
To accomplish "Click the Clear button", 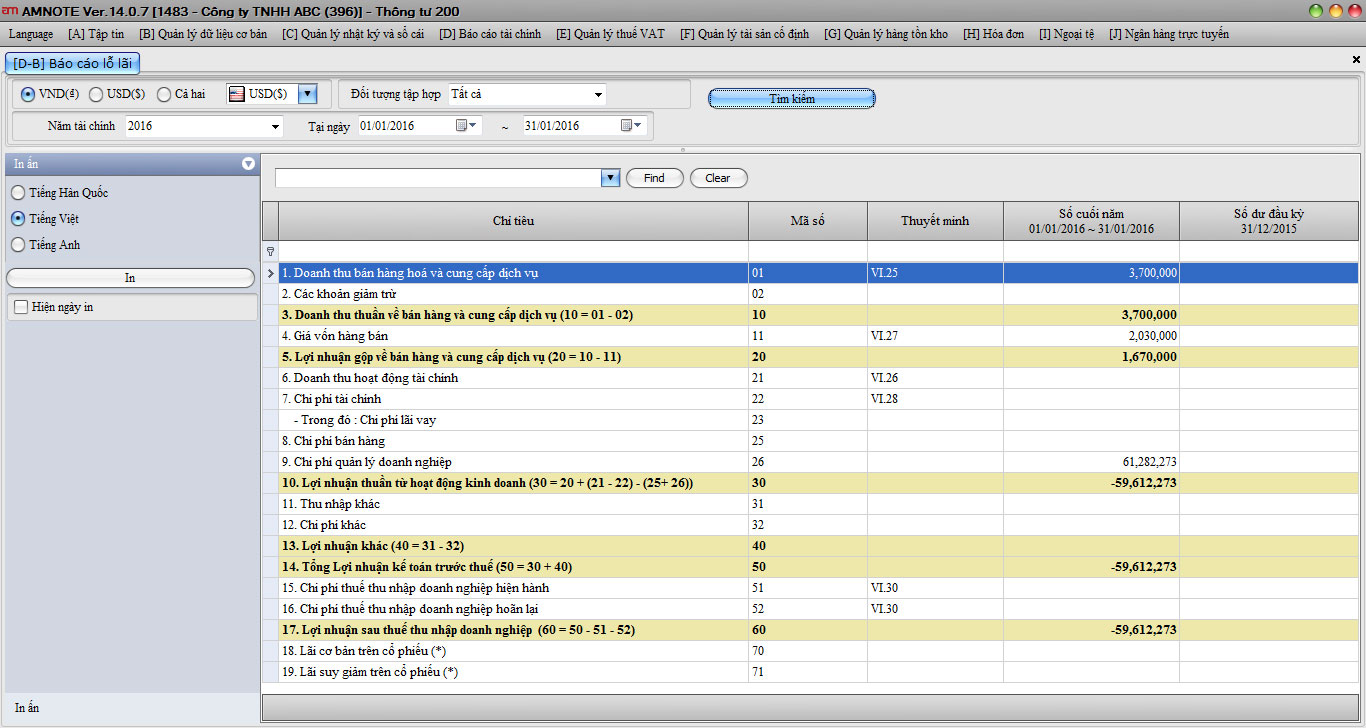I will 718,178.
